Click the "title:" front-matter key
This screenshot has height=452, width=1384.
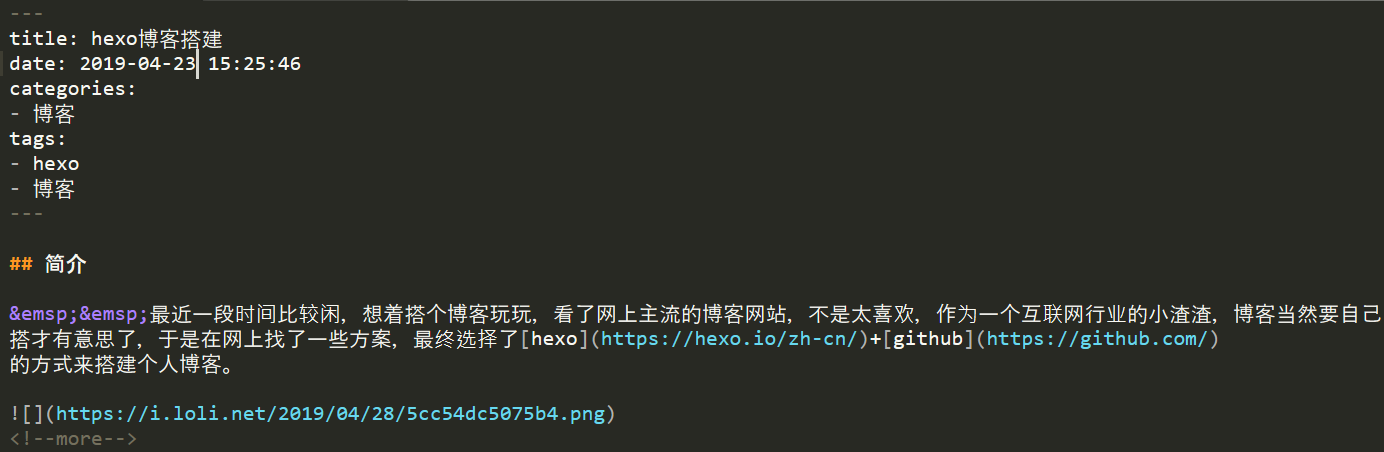click(x=45, y=40)
